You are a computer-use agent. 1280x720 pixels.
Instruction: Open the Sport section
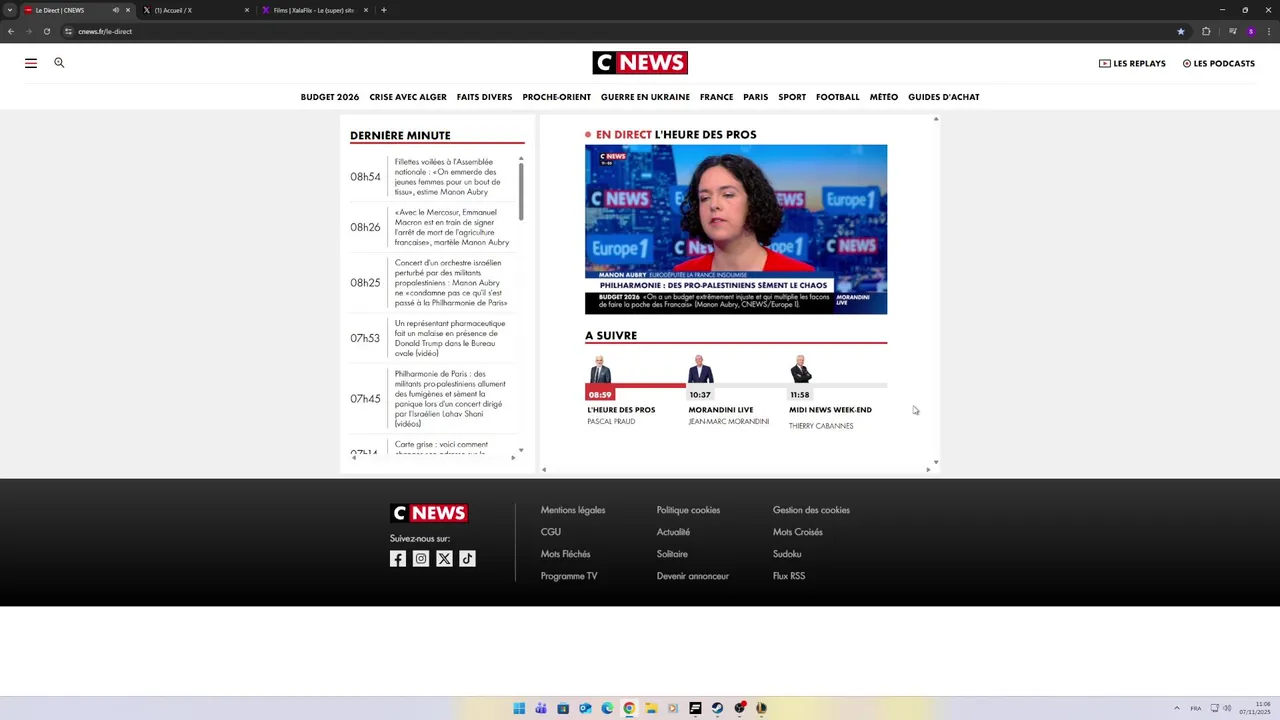[x=792, y=97]
